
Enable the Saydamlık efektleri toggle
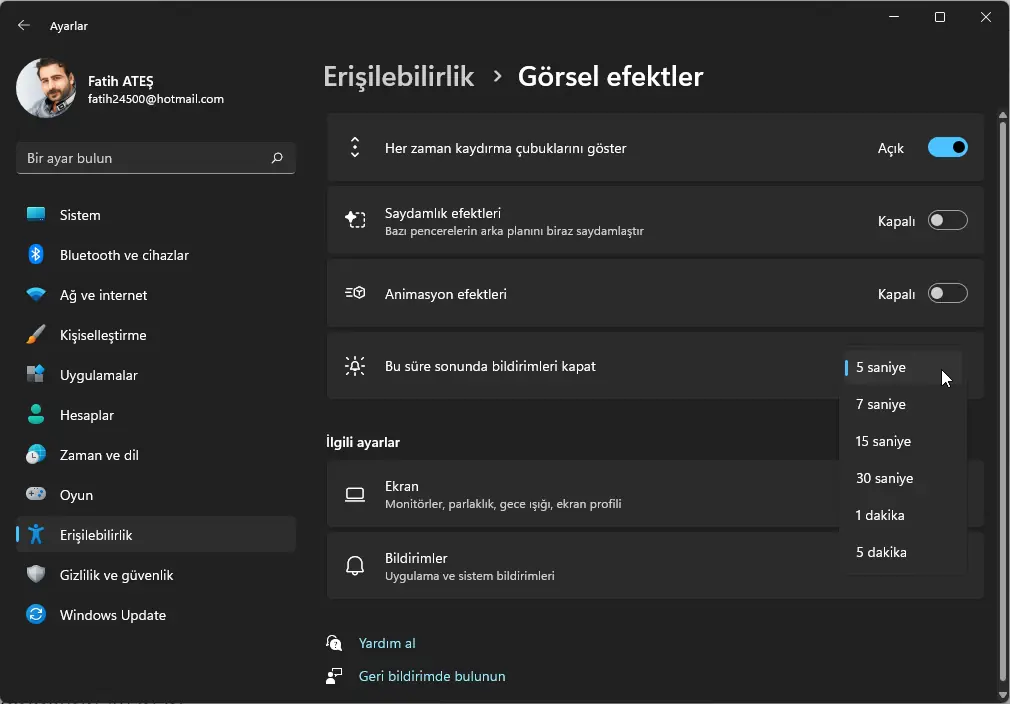tap(947, 221)
